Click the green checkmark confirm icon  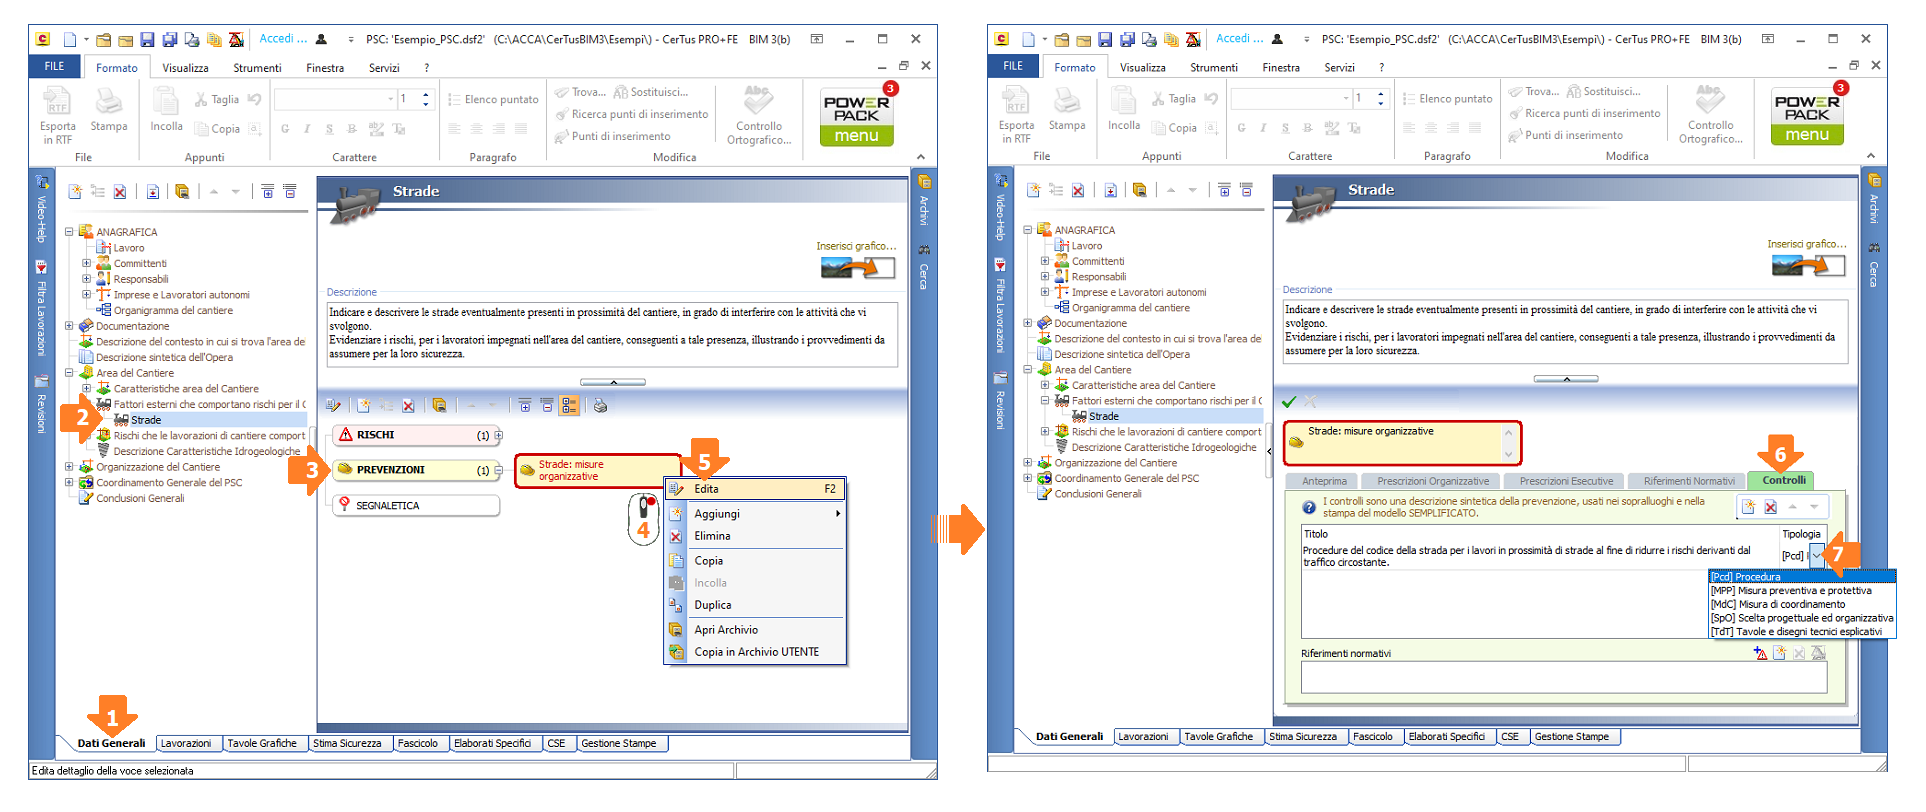pyautogui.click(x=1289, y=402)
